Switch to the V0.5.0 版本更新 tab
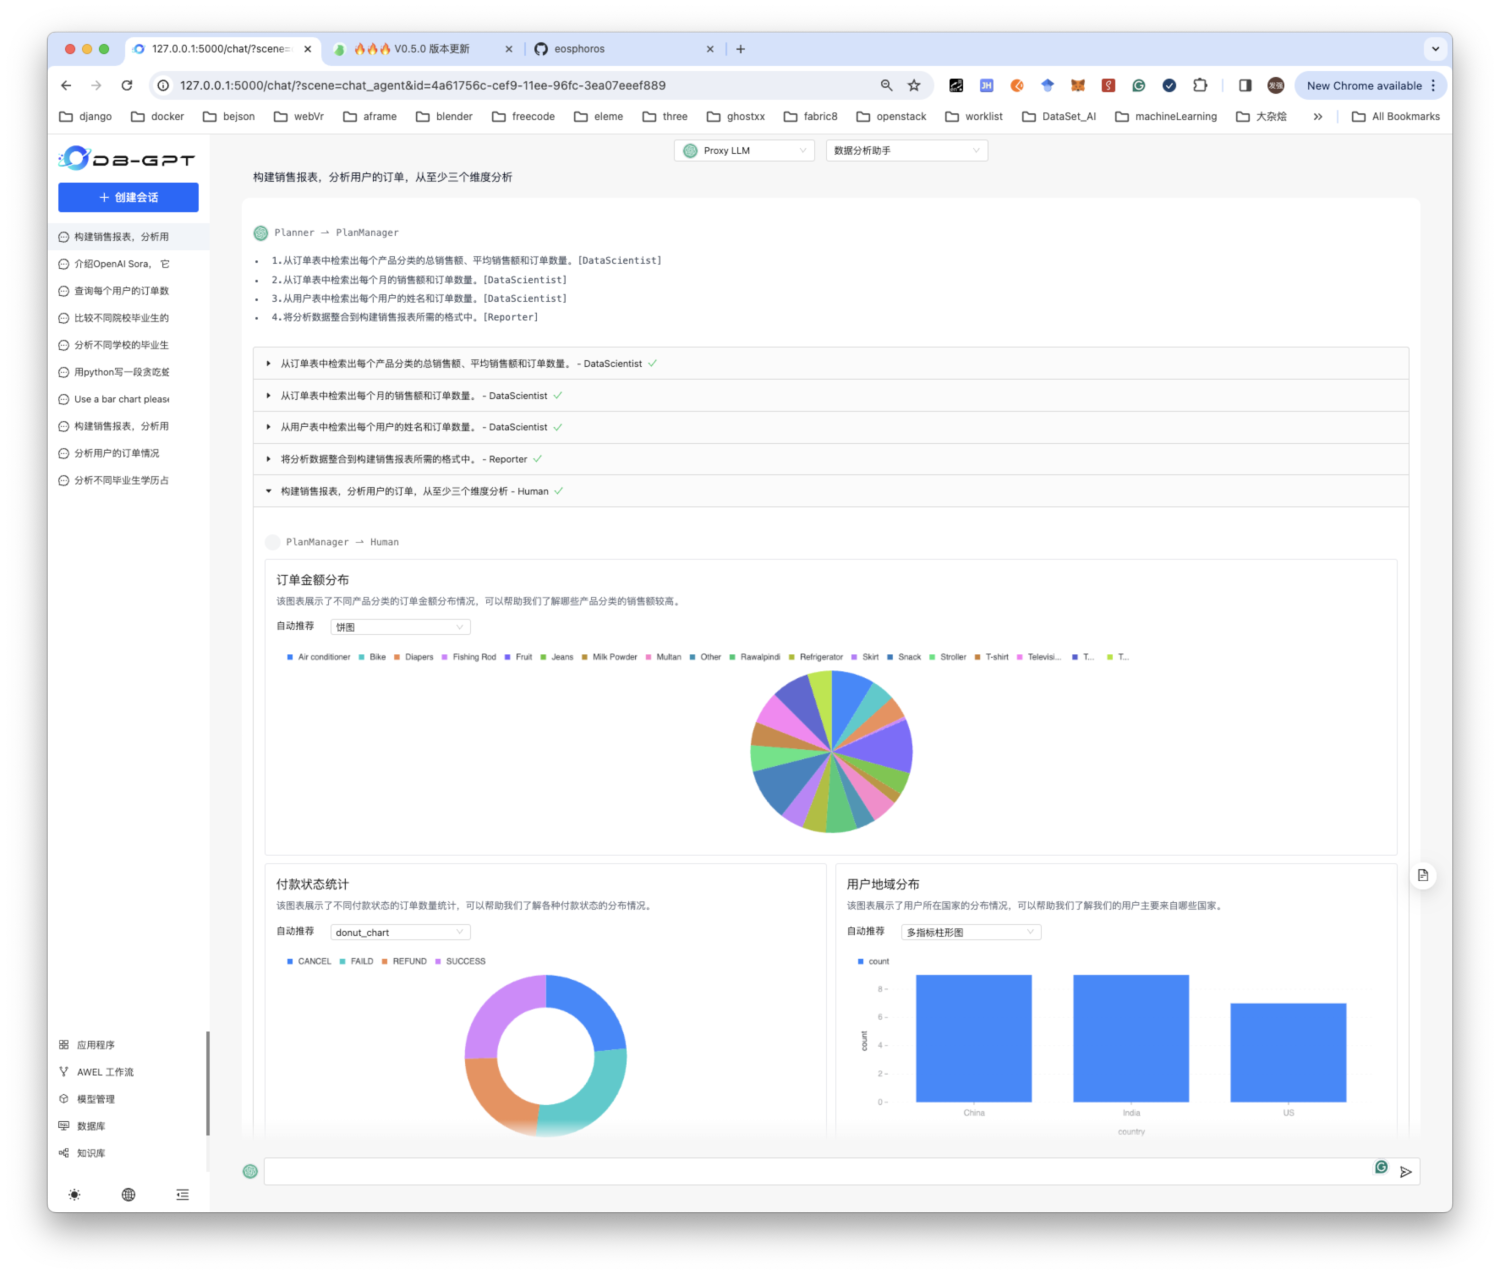This screenshot has height=1275, width=1500. pyautogui.click(x=423, y=48)
